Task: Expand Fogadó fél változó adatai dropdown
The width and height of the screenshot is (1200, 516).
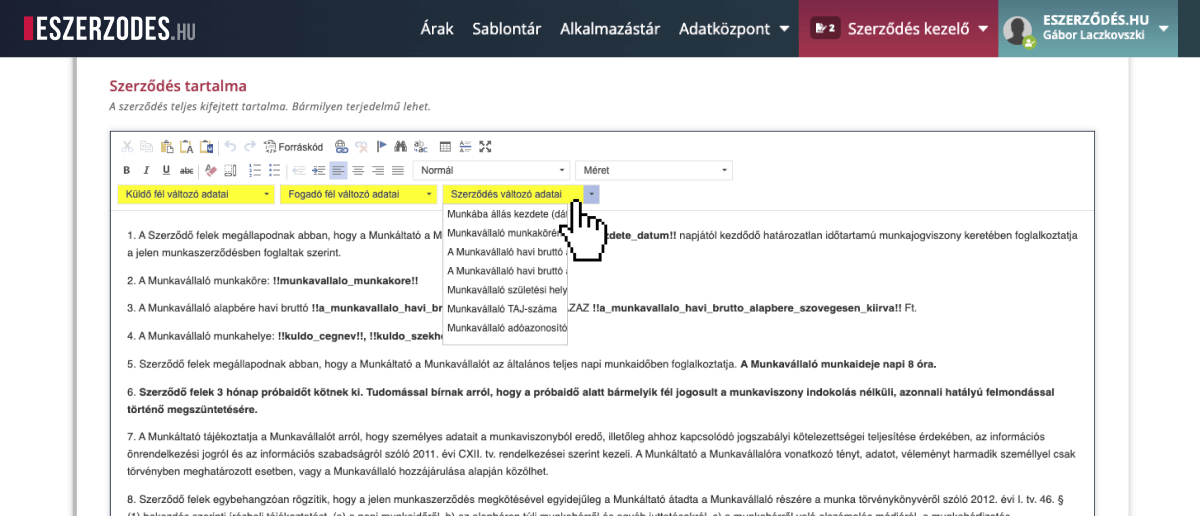Action: point(358,194)
